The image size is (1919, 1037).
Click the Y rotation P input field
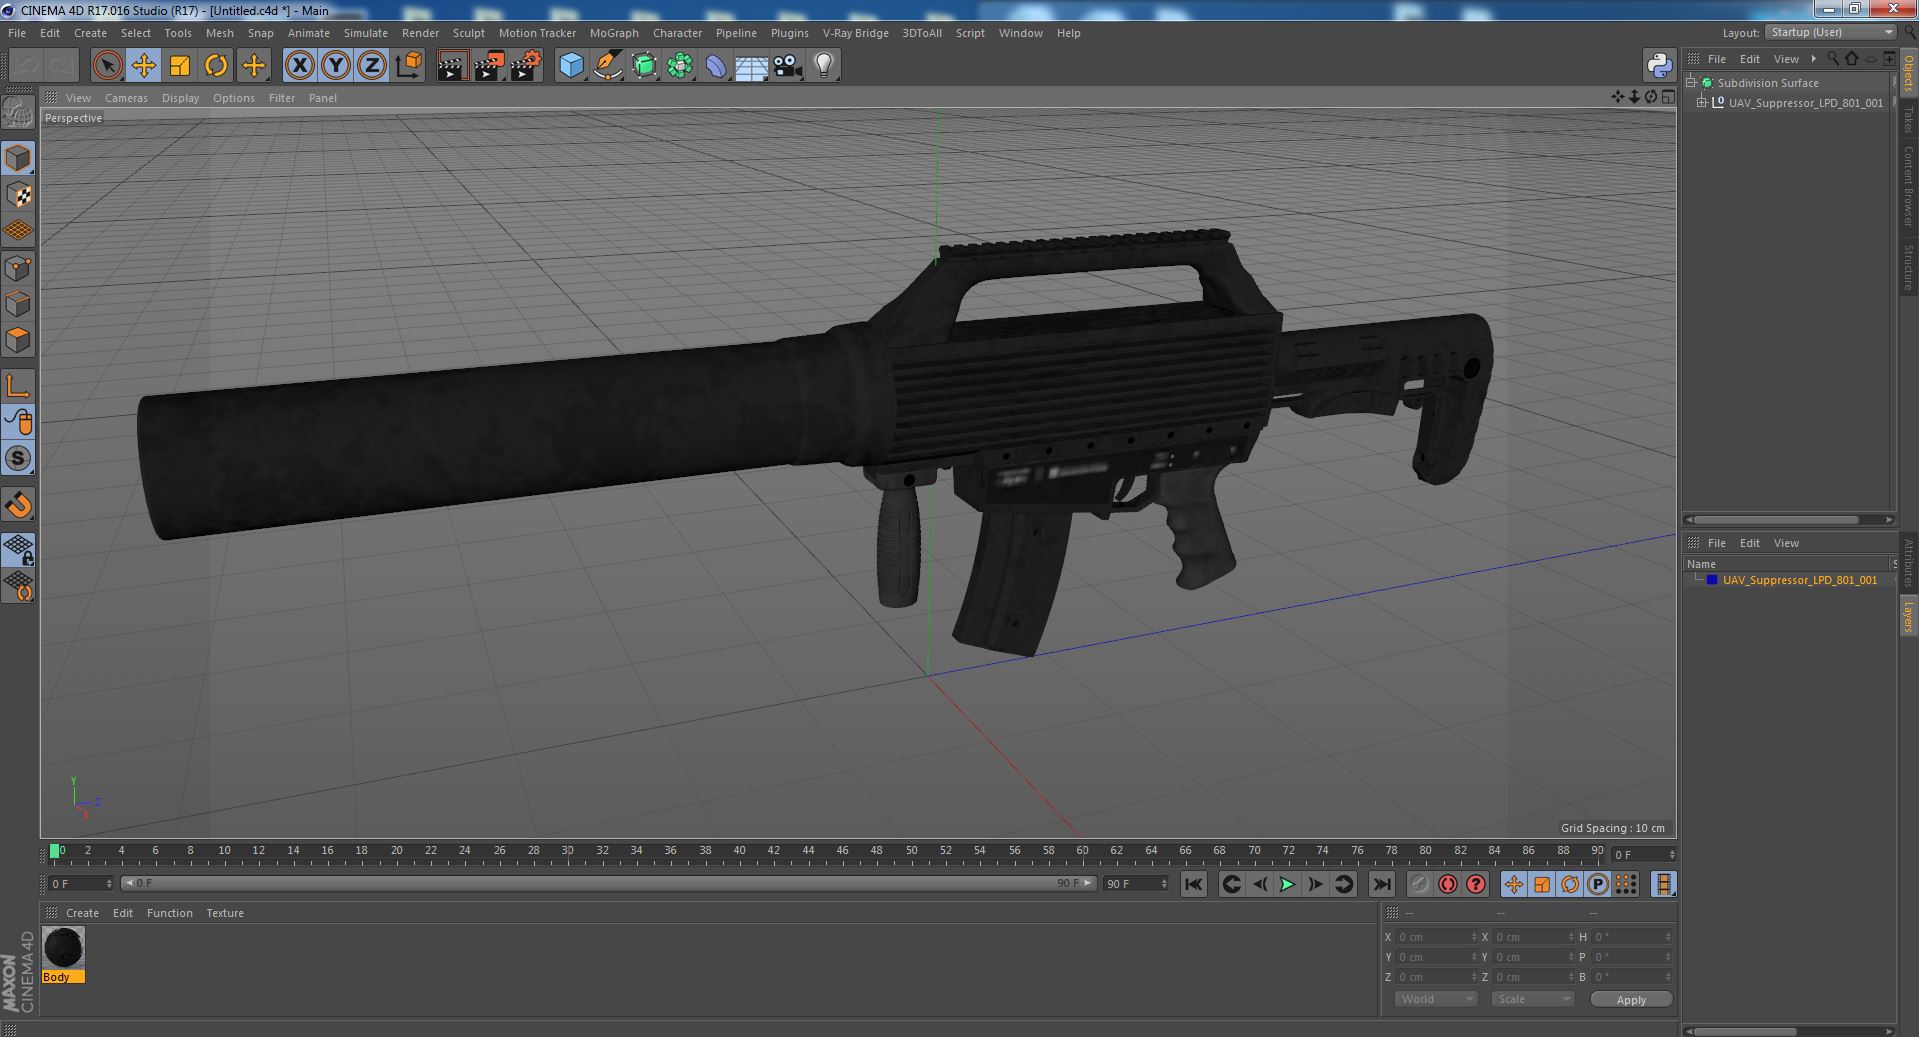pyautogui.click(x=1630, y=957)
